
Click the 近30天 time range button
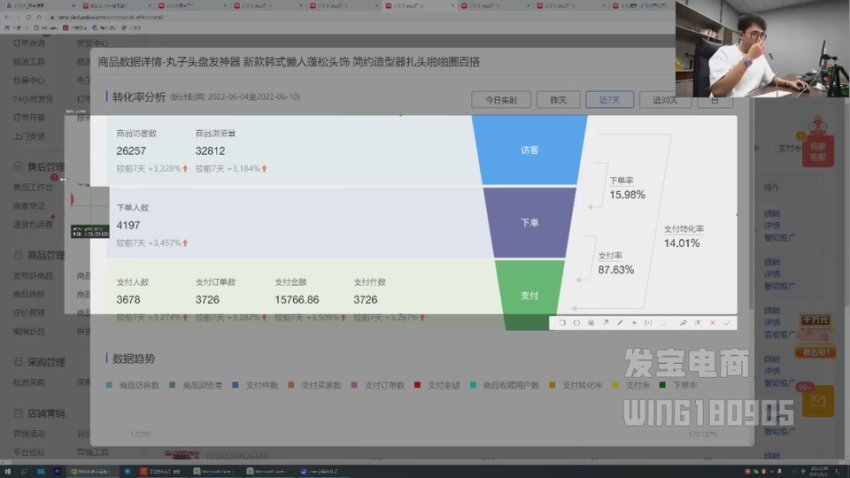pos(659,100)
